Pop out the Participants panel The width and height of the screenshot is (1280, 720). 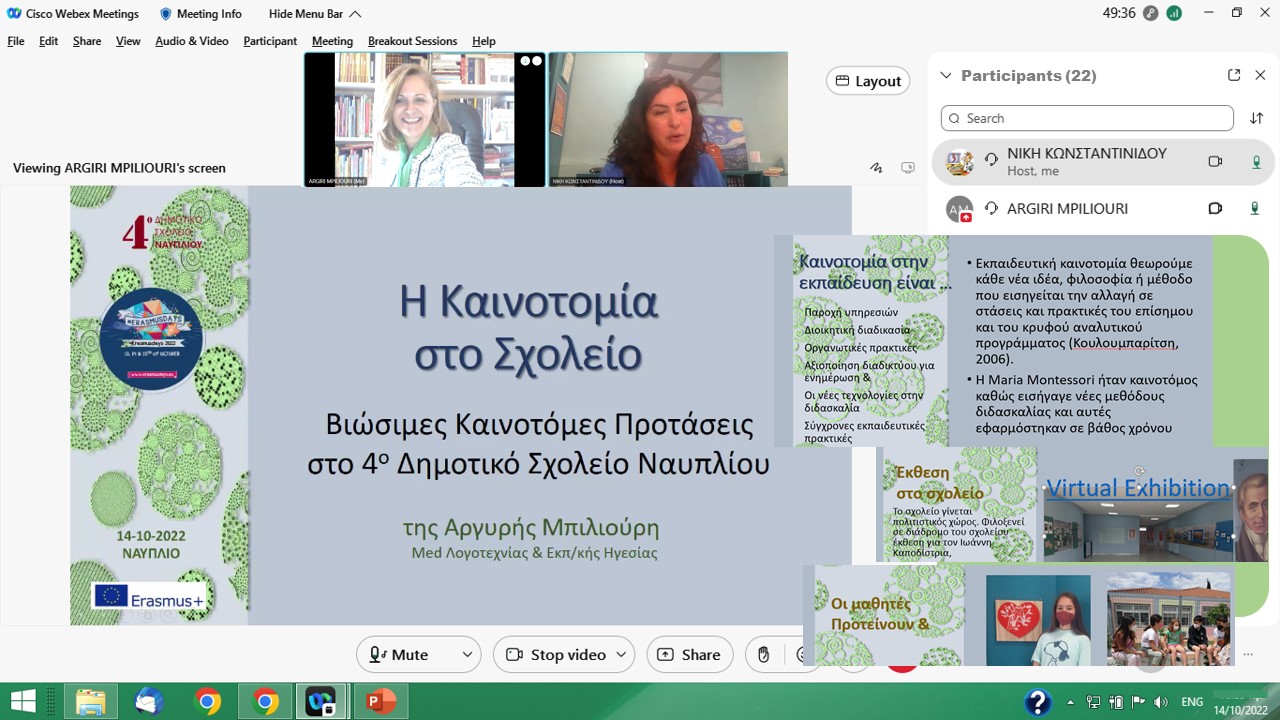click(1234, 75)
